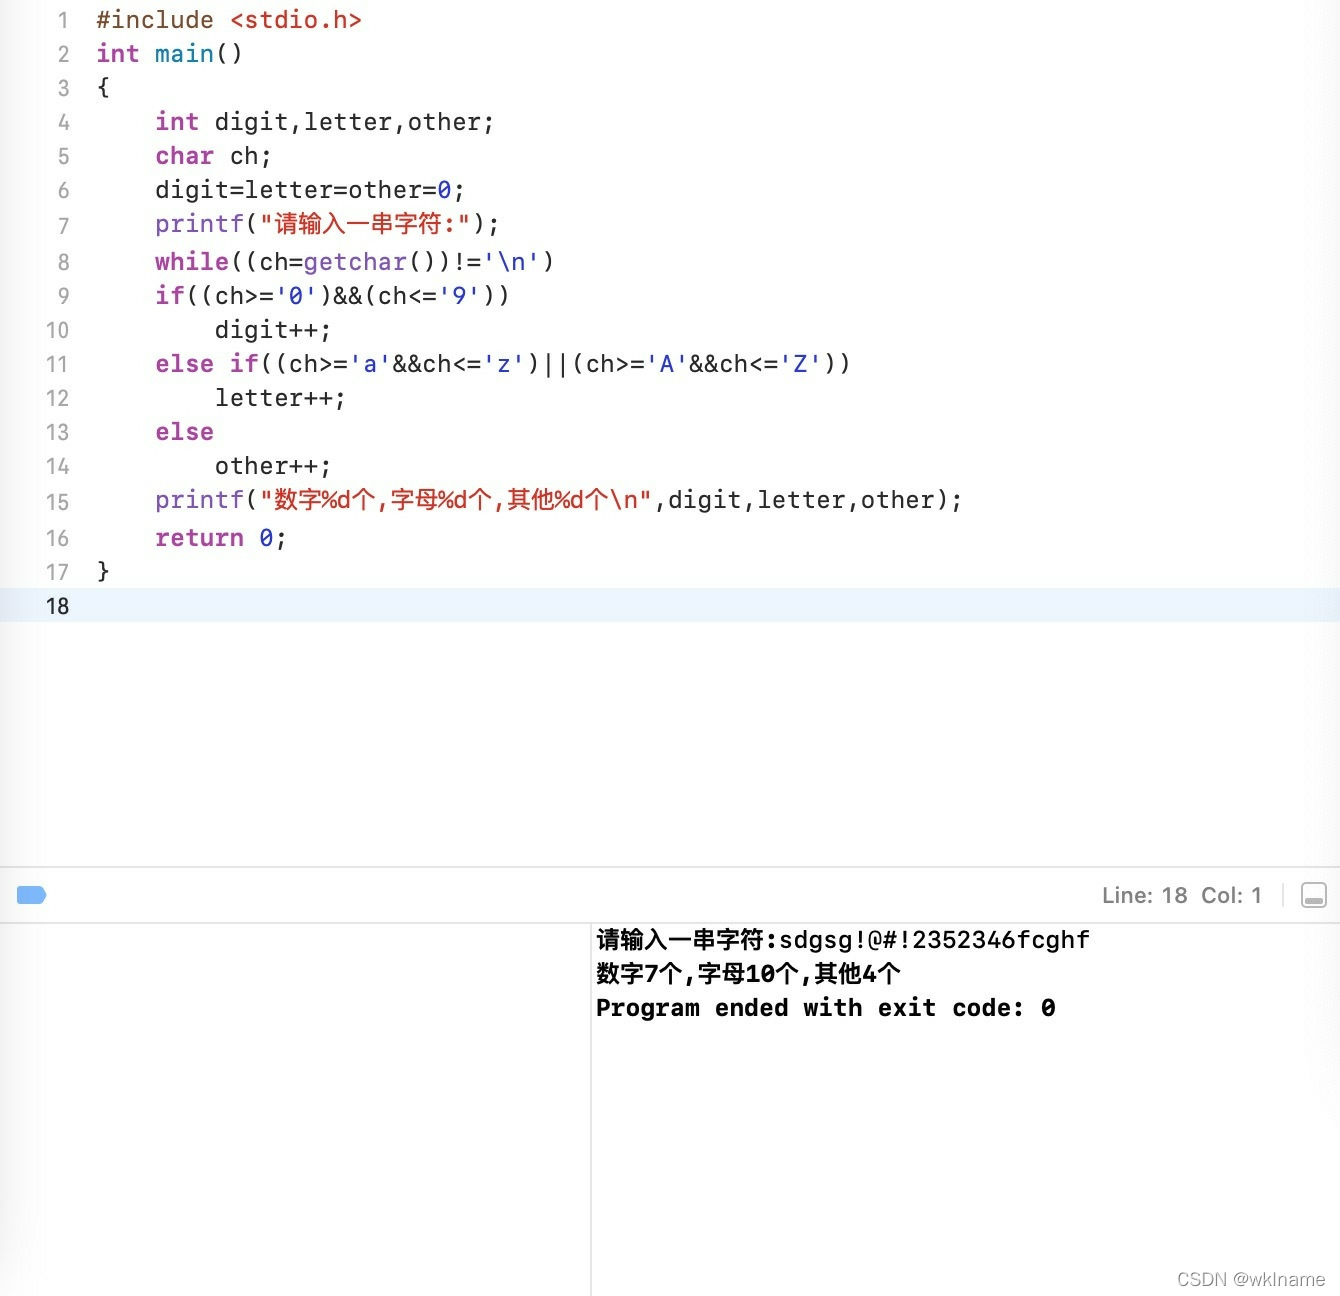
Task: Click the 'char ch;' line
Action: (213, 156)
